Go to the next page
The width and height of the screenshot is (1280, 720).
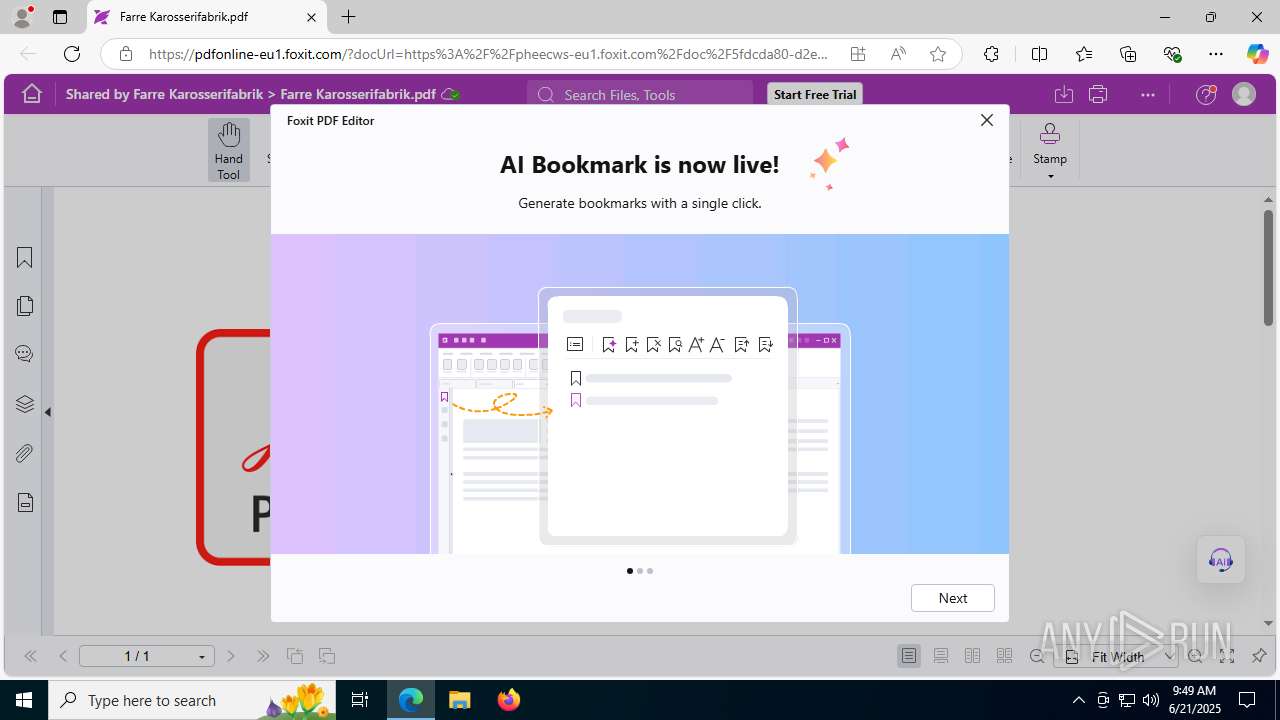[231, 656]
